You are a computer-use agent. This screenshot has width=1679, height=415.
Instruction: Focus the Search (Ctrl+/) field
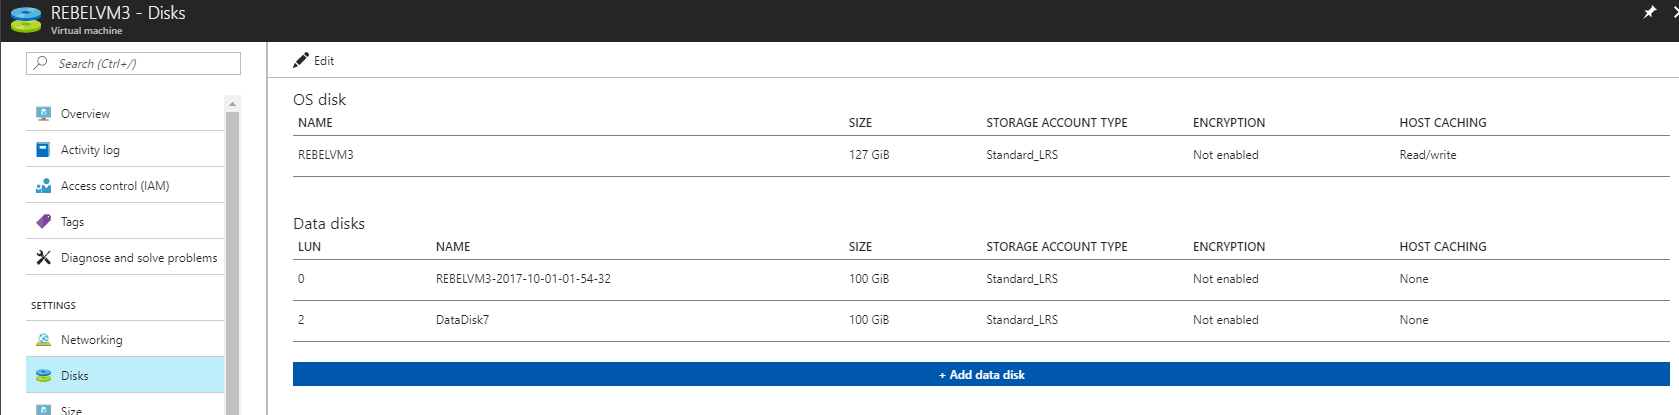pyautogui.click(x=133, y=63)
